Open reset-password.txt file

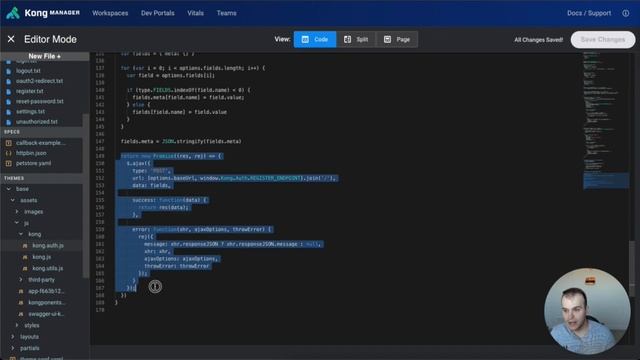click(x=40, y=101)
